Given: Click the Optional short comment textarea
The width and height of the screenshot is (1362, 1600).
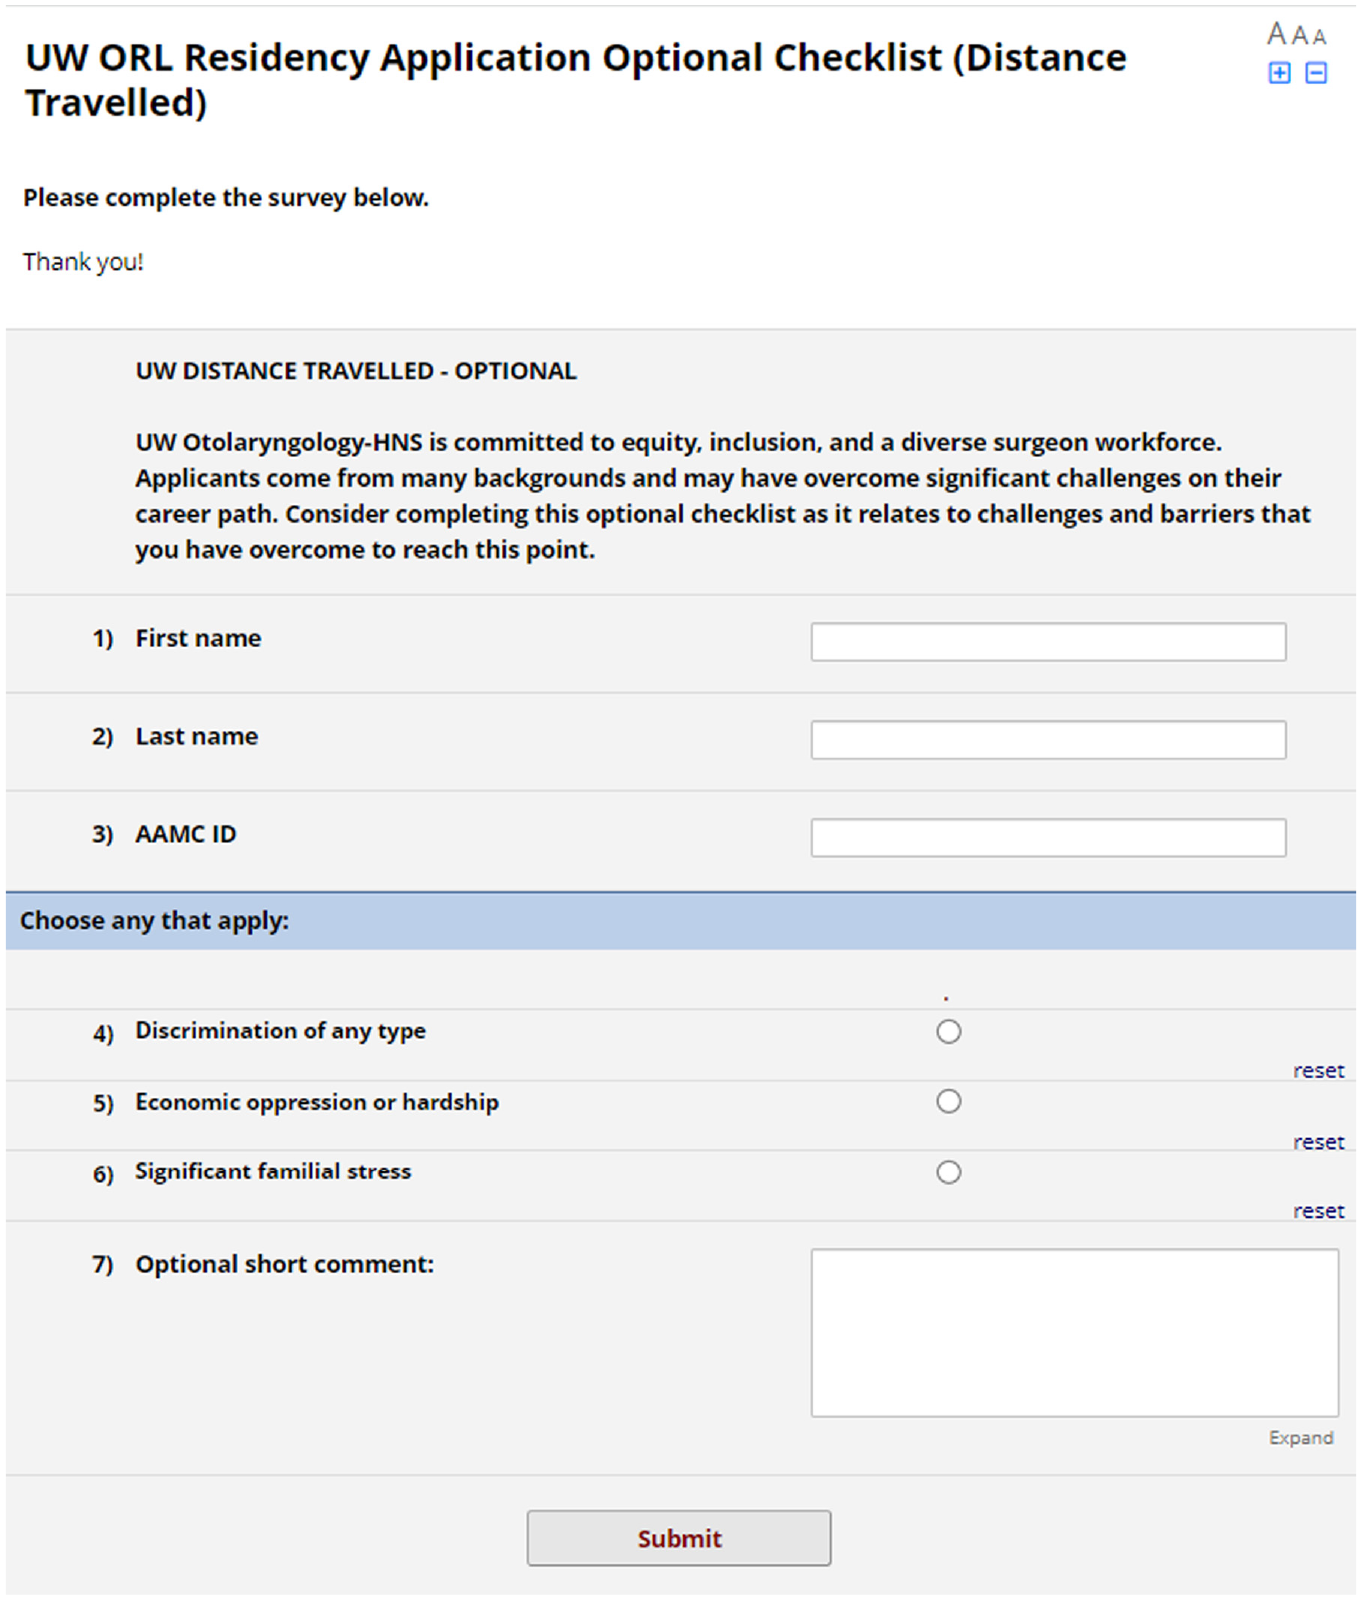Looking at the screenshot, I should [1074, 1332].
